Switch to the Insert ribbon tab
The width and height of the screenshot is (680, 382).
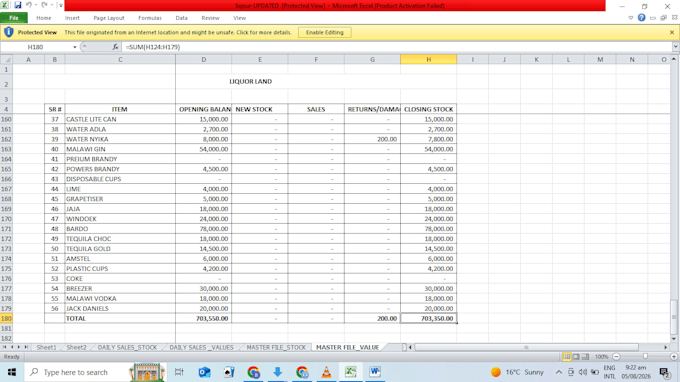tap(72, 18)
